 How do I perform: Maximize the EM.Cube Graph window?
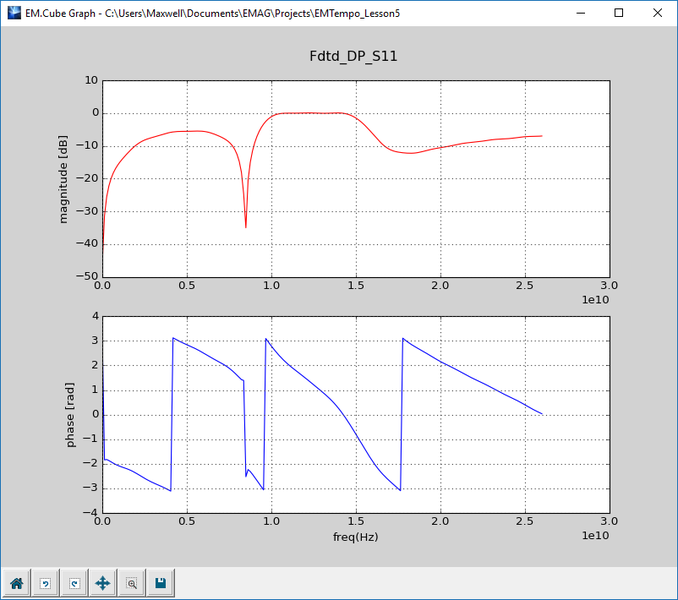pos(619,12)
